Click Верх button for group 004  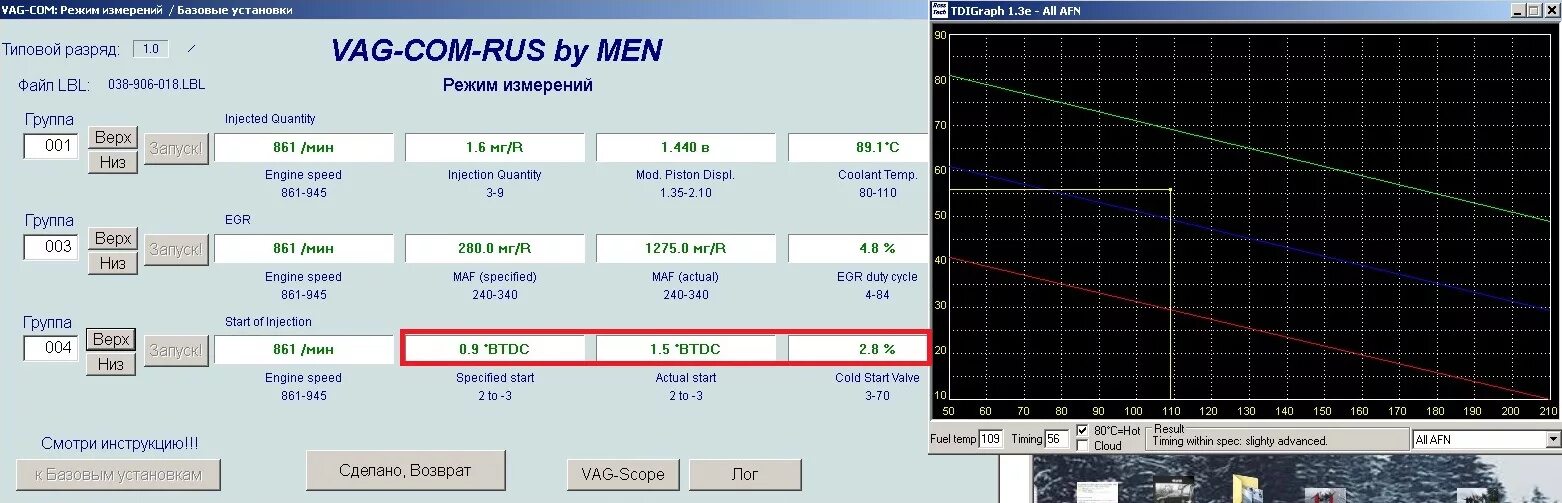tap(111, 340)
